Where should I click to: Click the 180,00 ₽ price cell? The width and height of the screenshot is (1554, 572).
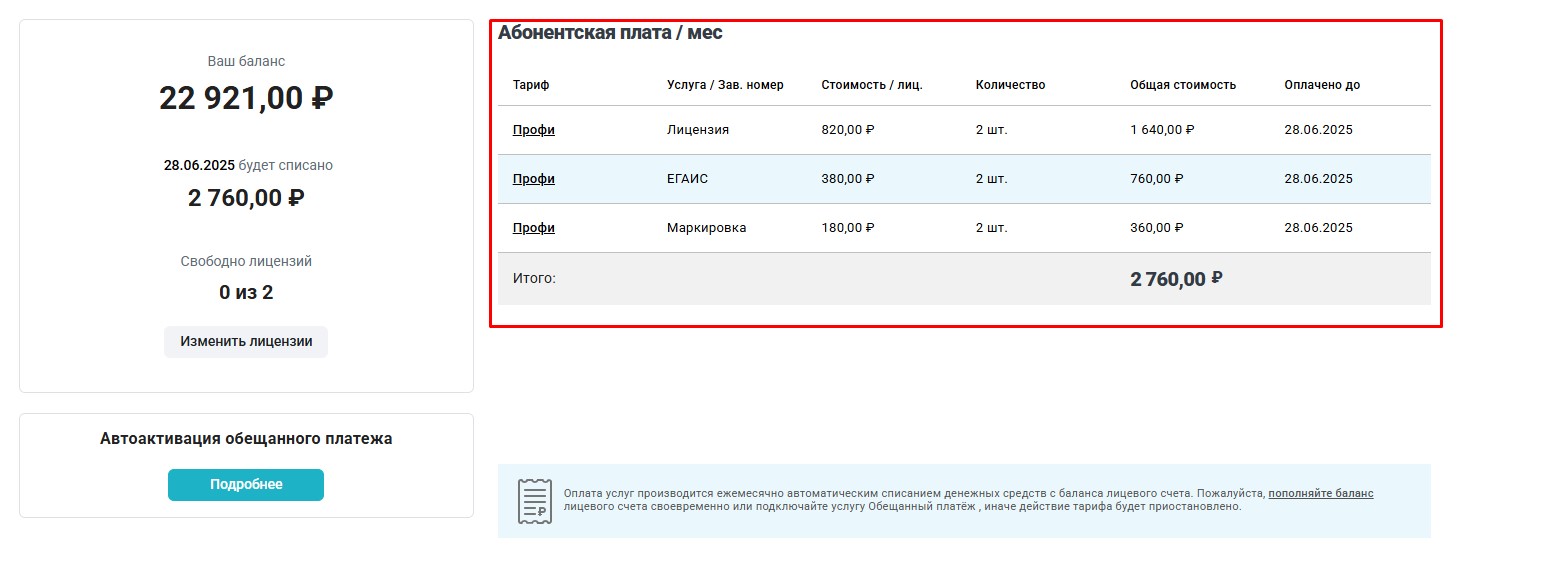point(848,228)
